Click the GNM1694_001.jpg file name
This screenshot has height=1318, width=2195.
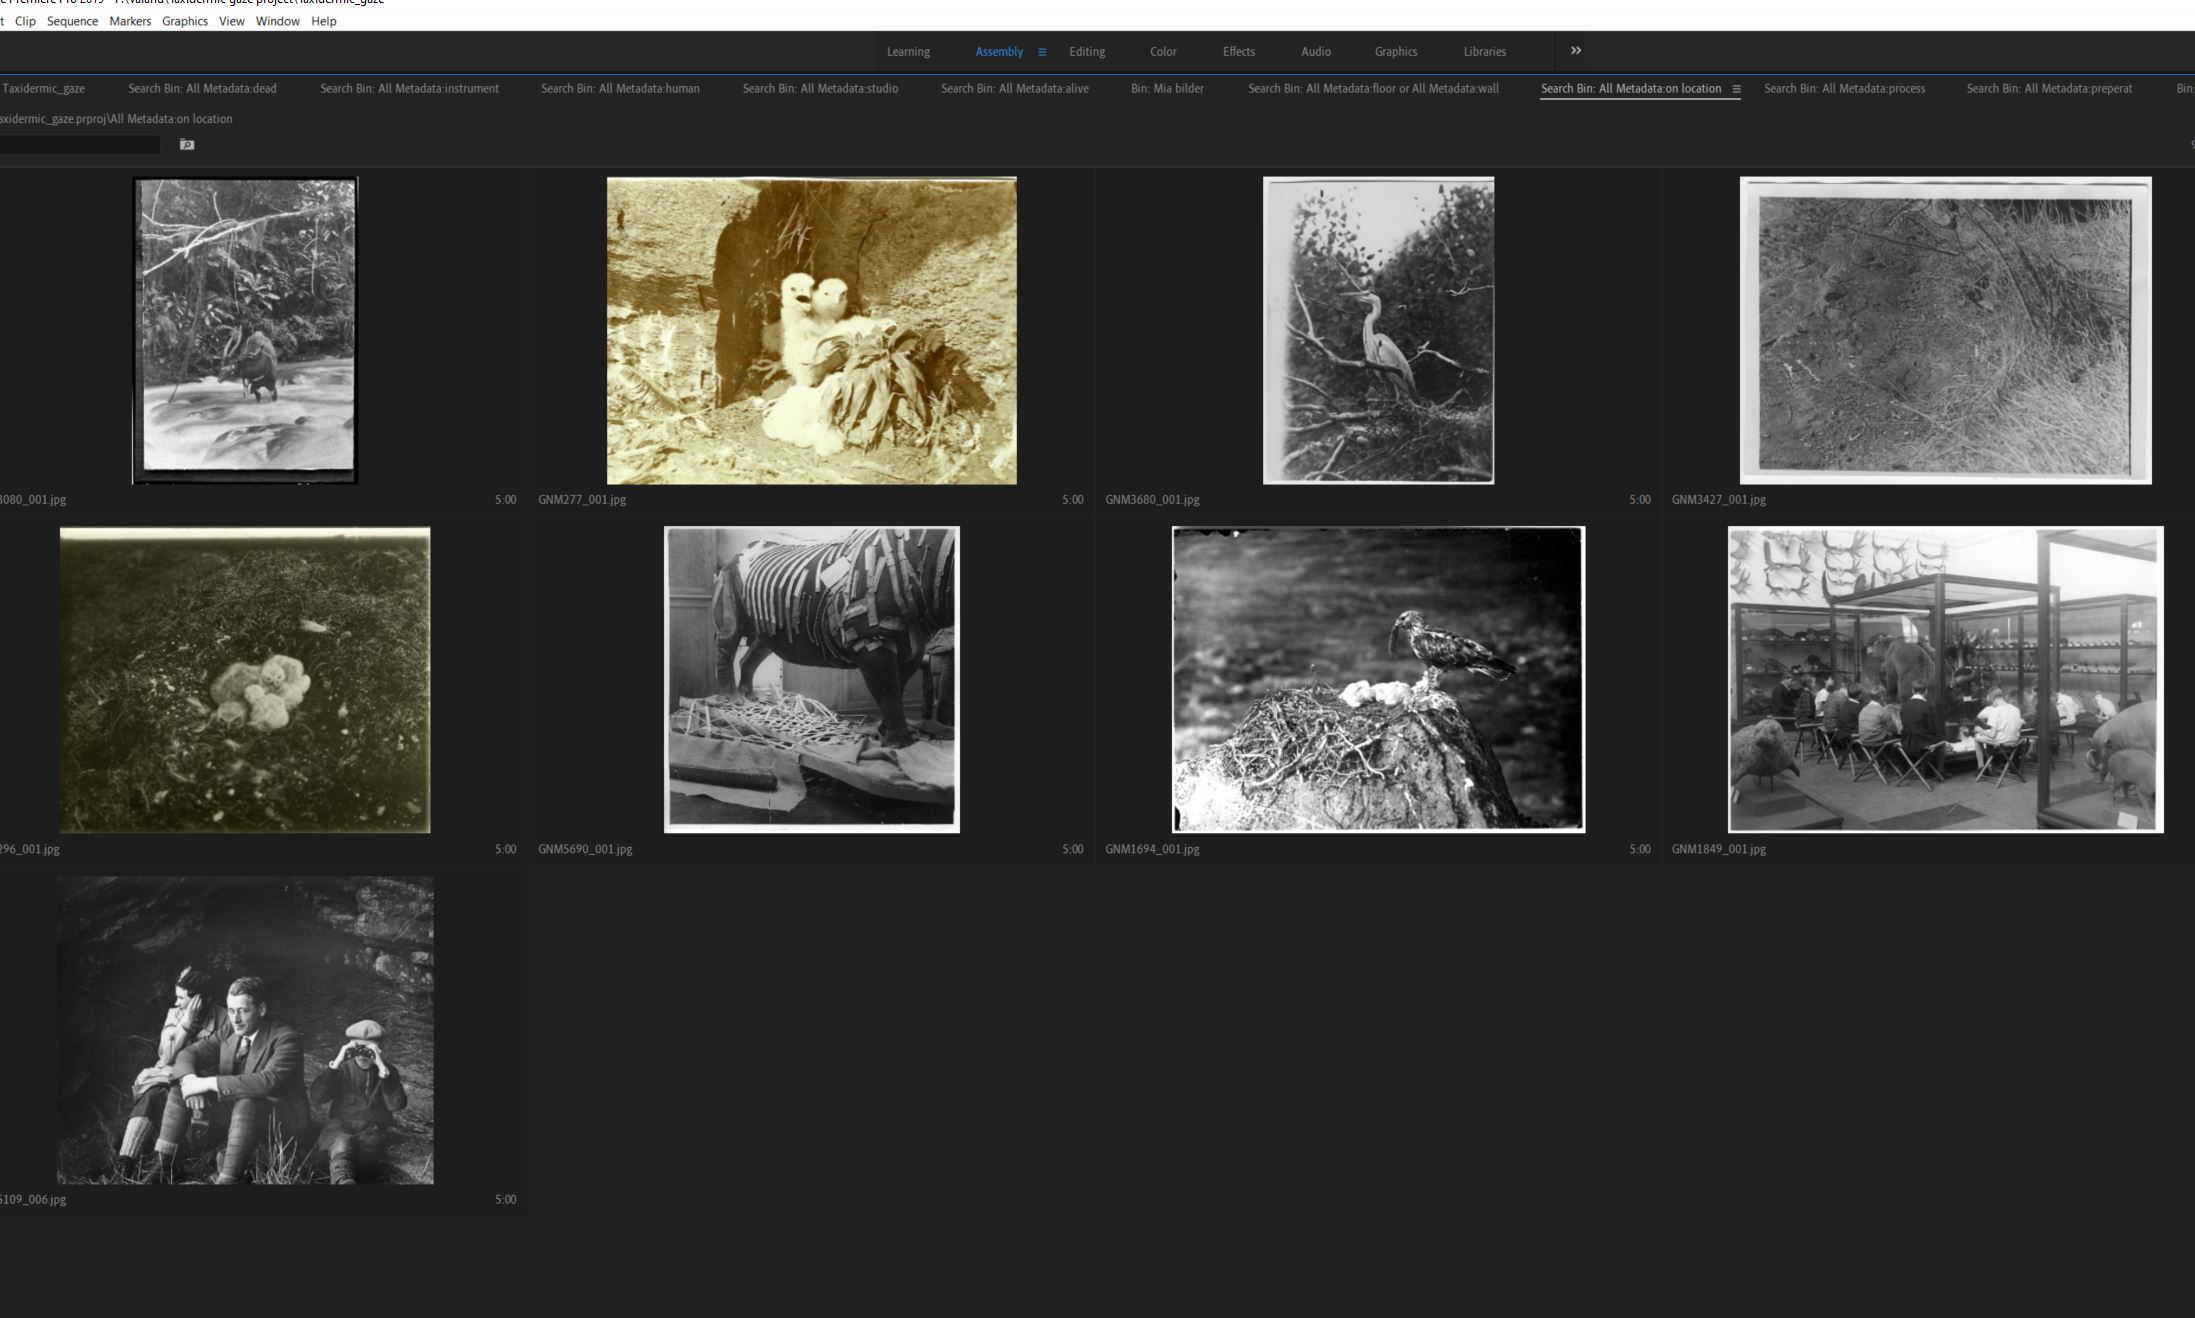tap(1152, 850)
